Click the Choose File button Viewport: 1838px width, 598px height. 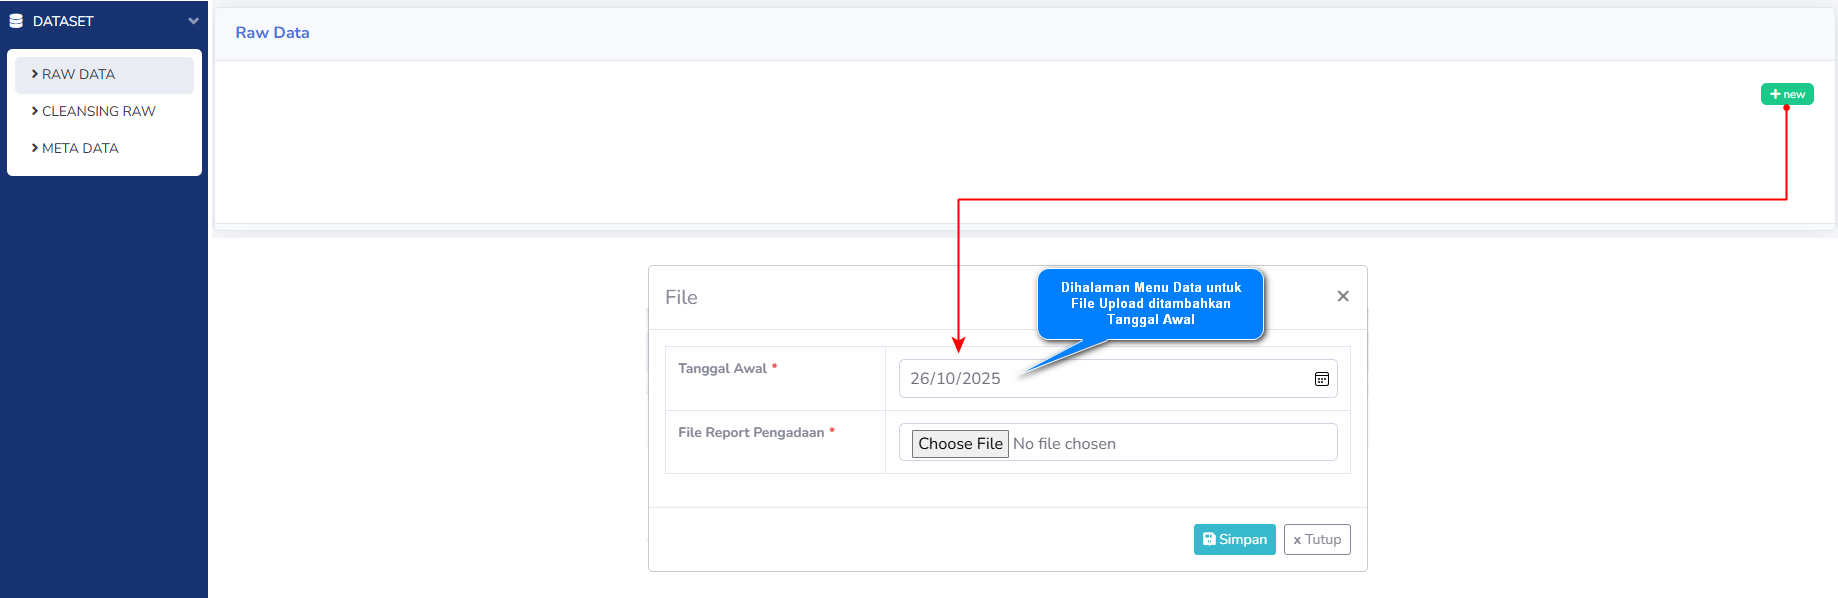960,444
